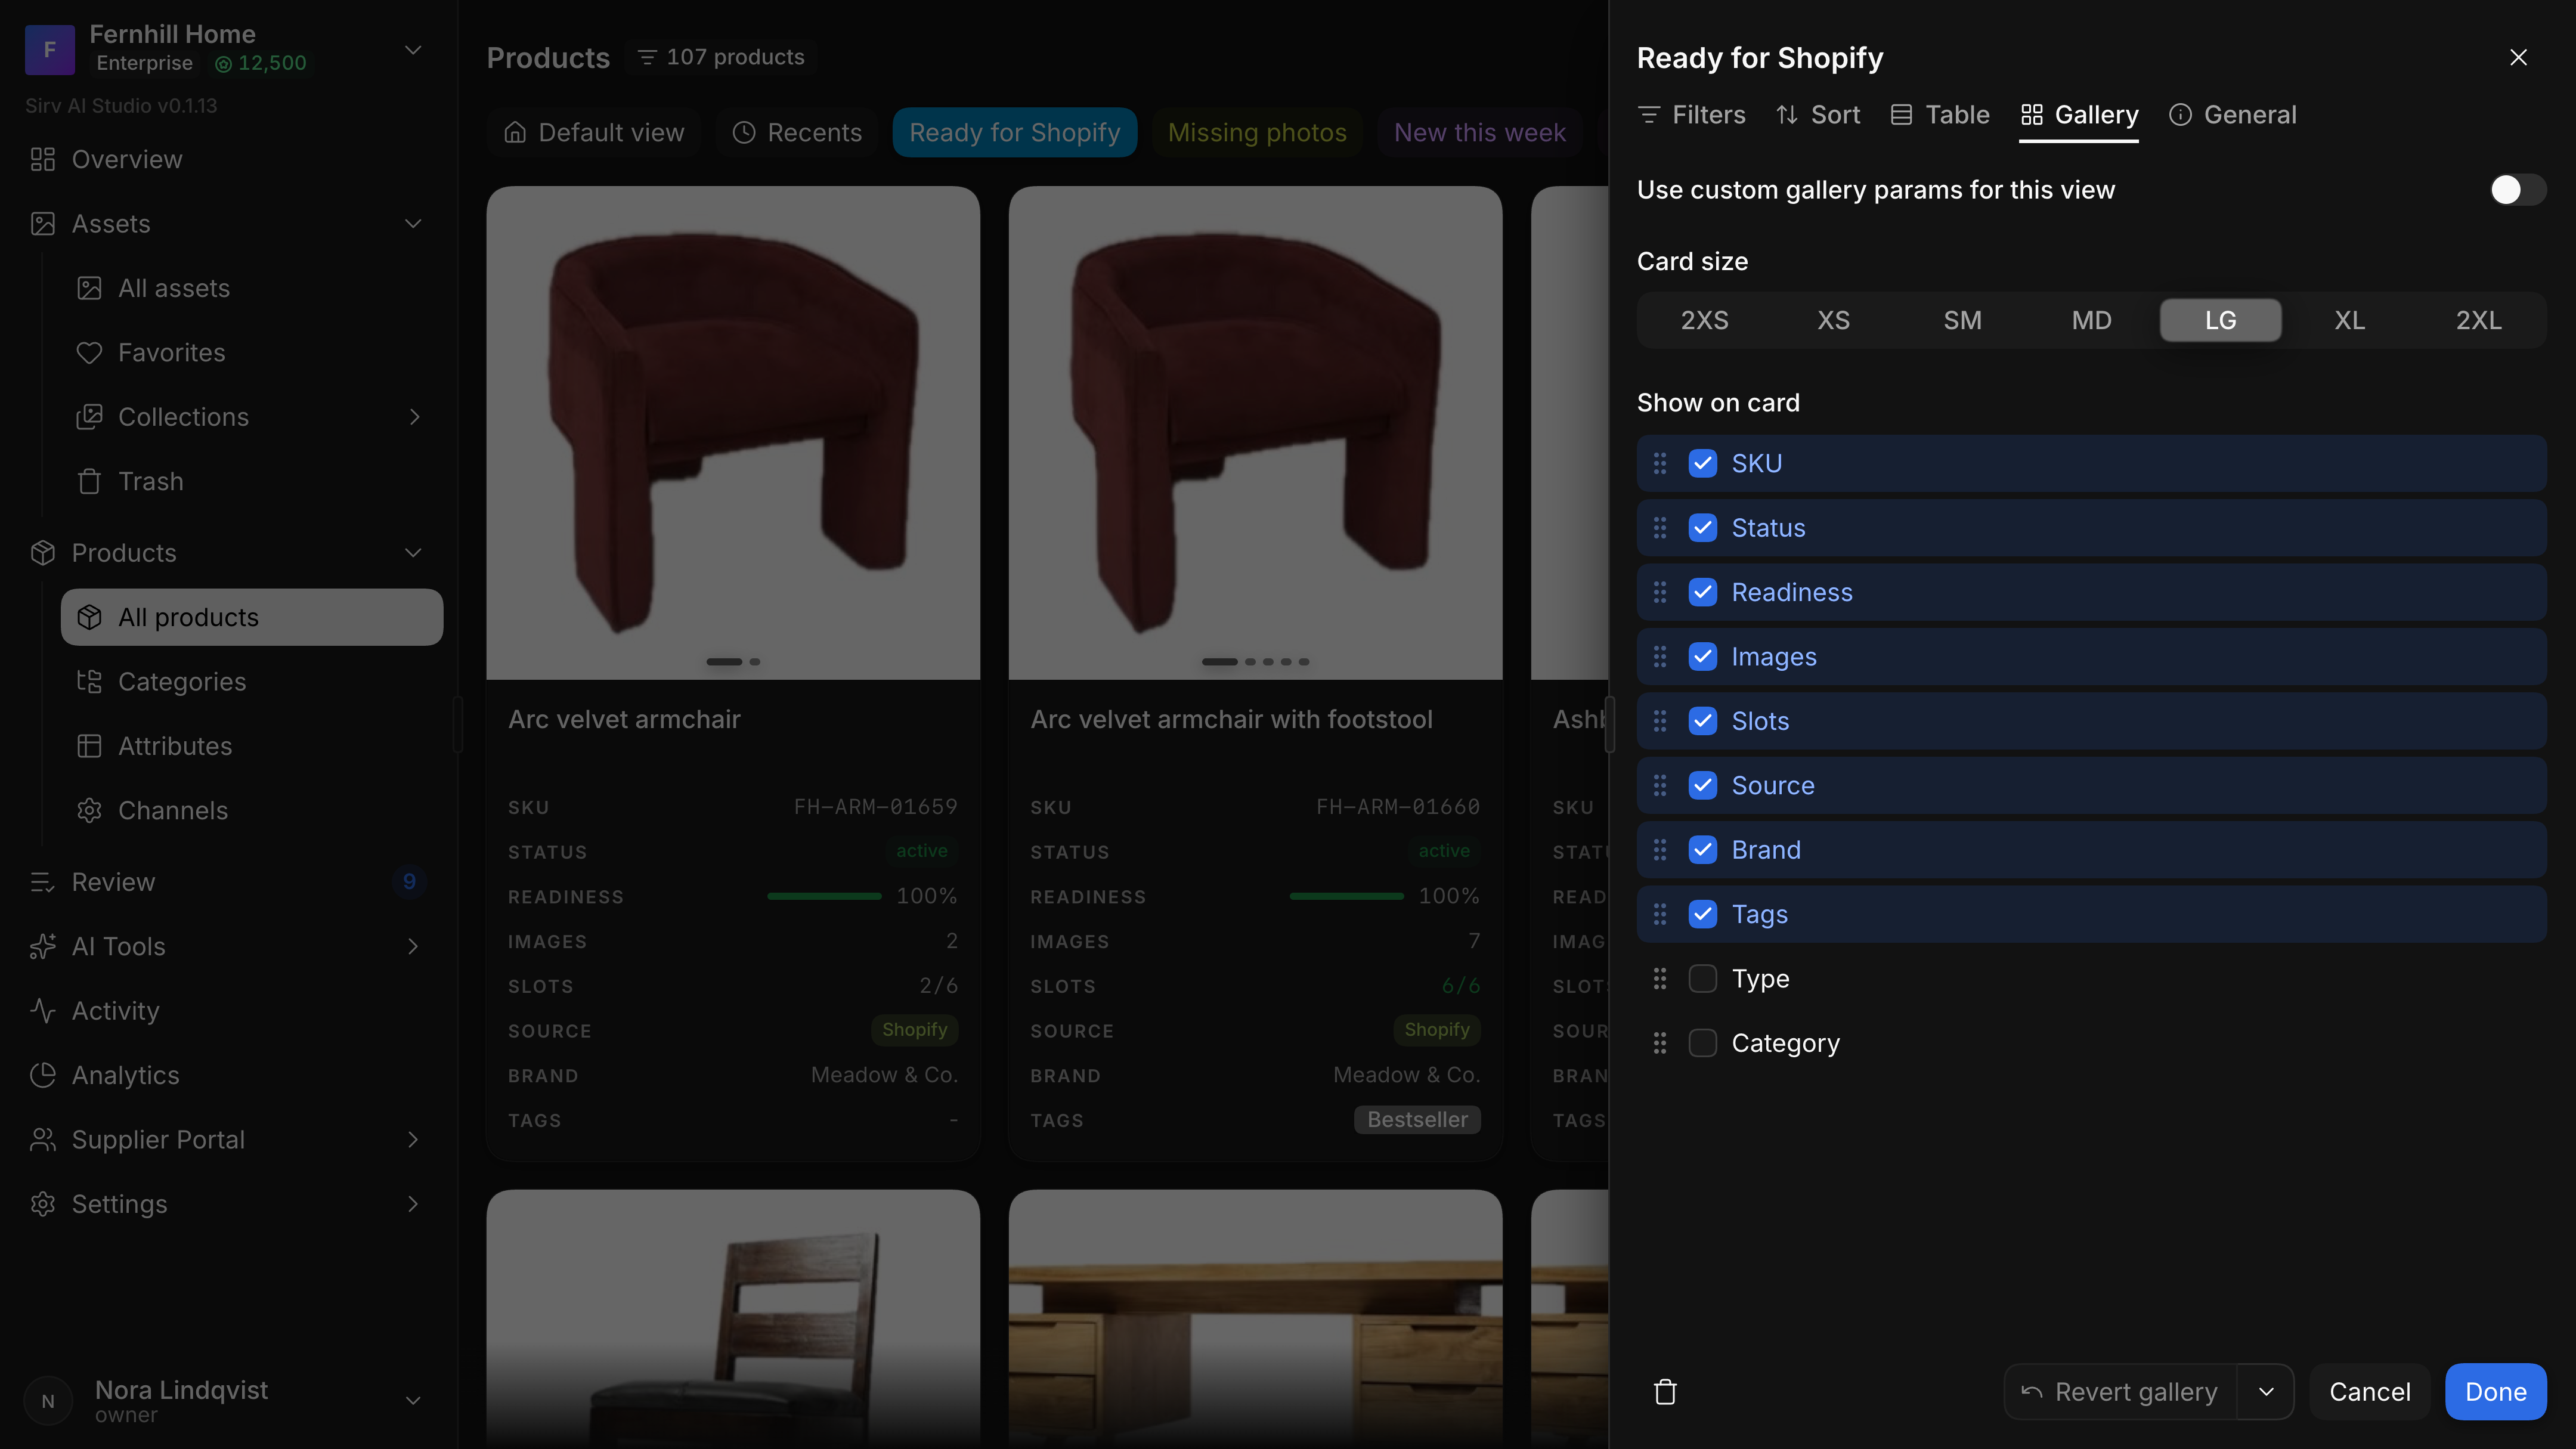Switch to the Filters tab
Image resolution: width=2576 pixels, height=1449 pixels.
coord(1692,115)
